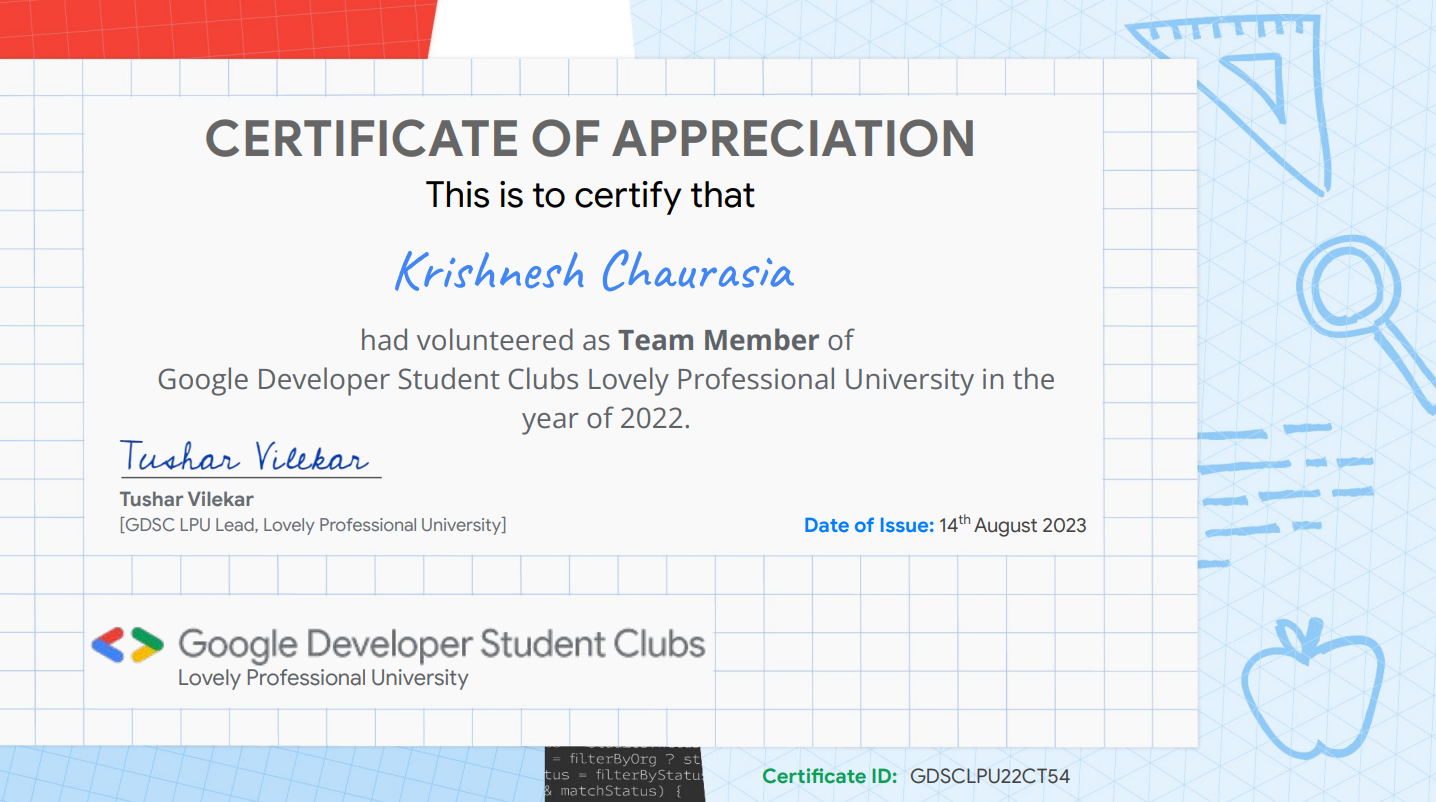Click 'Lovely Professional University' under the logo

click(323, 678)
